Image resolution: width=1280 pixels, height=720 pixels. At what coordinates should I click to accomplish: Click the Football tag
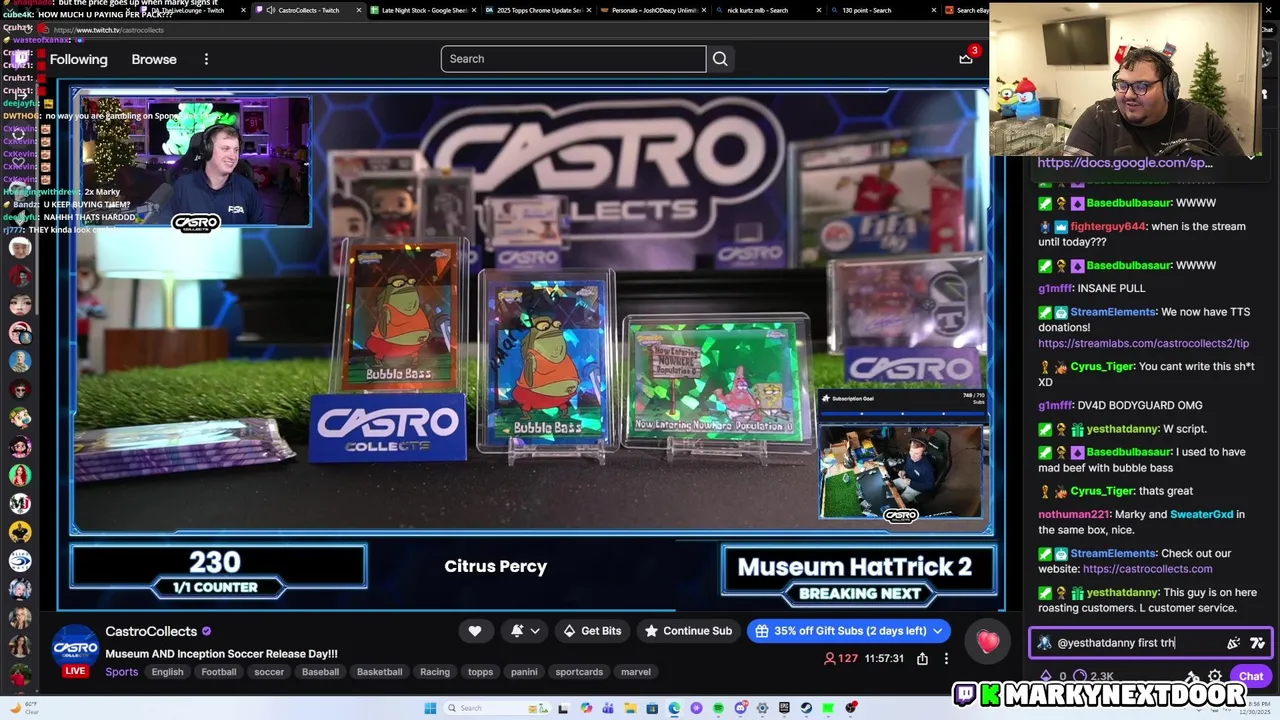[x=218, y=672]
